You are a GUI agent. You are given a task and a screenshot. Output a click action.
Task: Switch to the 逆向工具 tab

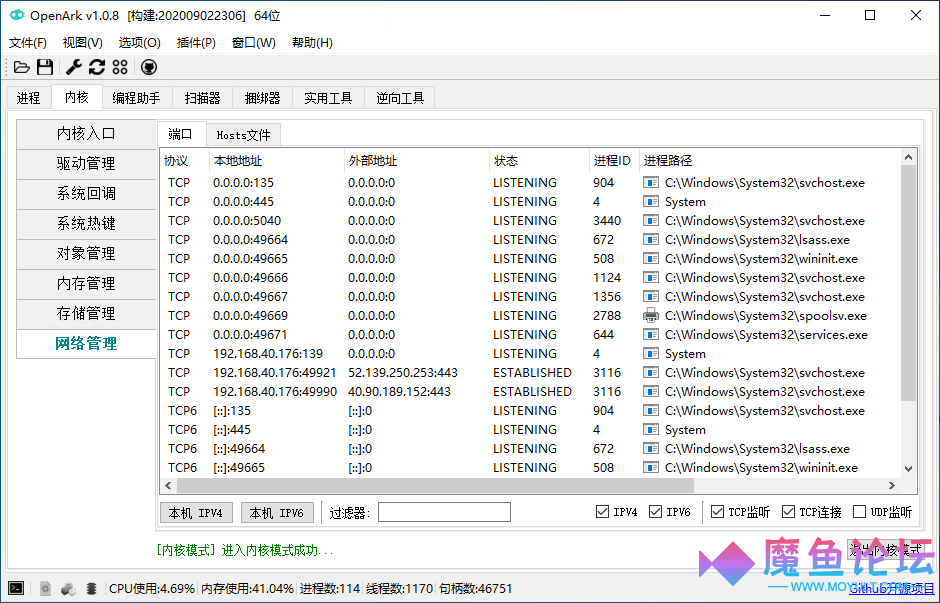tap(400, 98)
